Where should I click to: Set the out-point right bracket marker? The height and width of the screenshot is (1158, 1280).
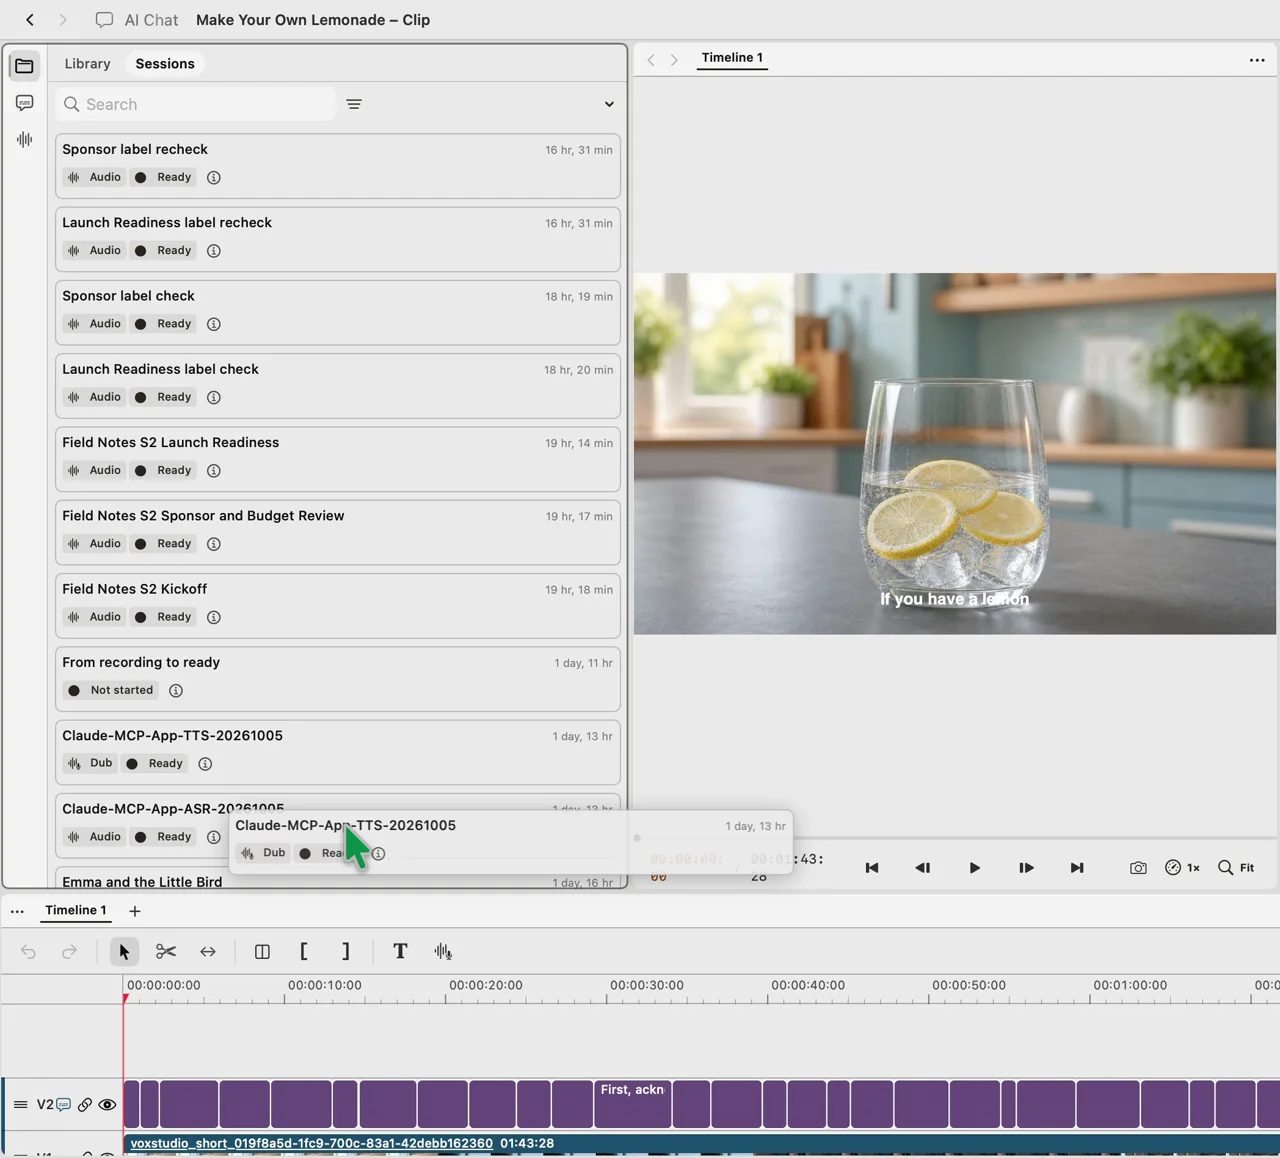[346, 952]
